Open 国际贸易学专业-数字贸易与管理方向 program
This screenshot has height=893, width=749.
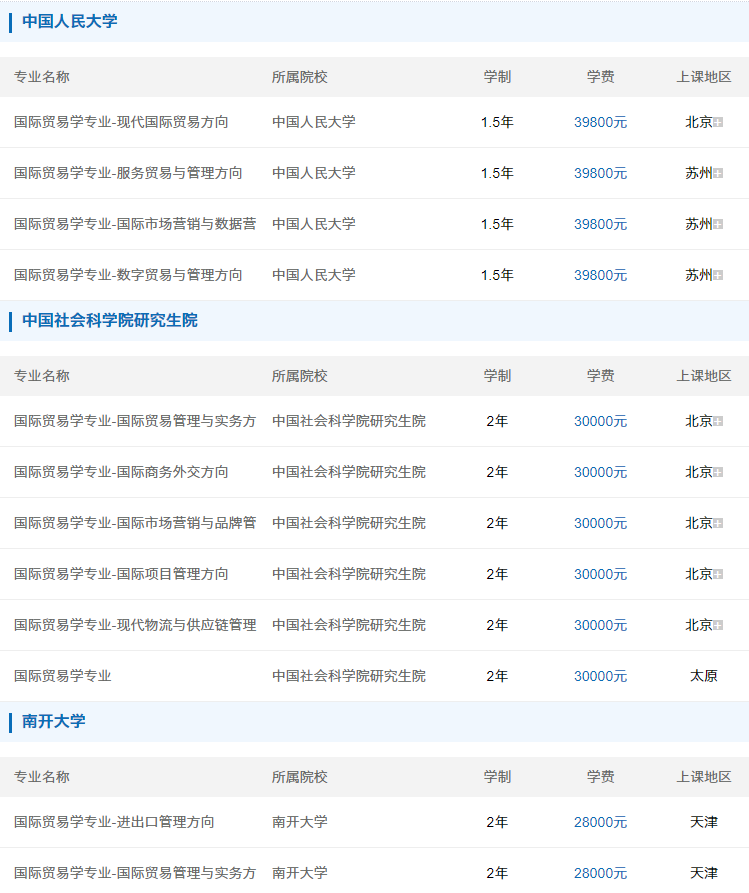pos(128,275)
